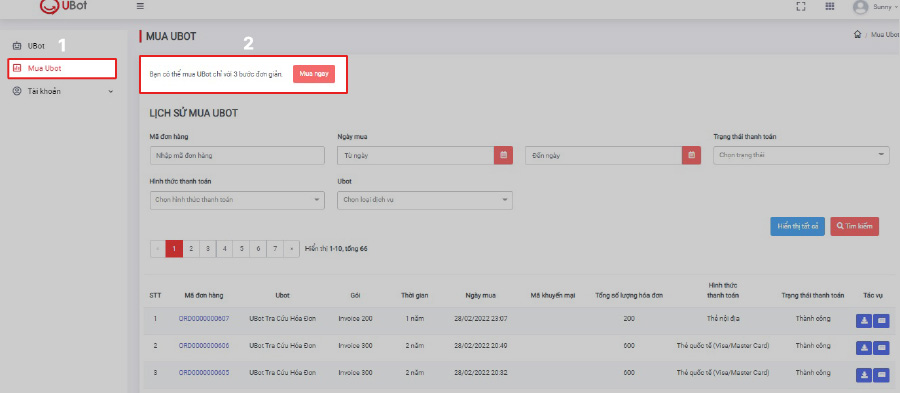Select Mua Ubot in the sidebar
This screenshot has height=393, width=900.
pyautogui.click(x=63, y=68)
